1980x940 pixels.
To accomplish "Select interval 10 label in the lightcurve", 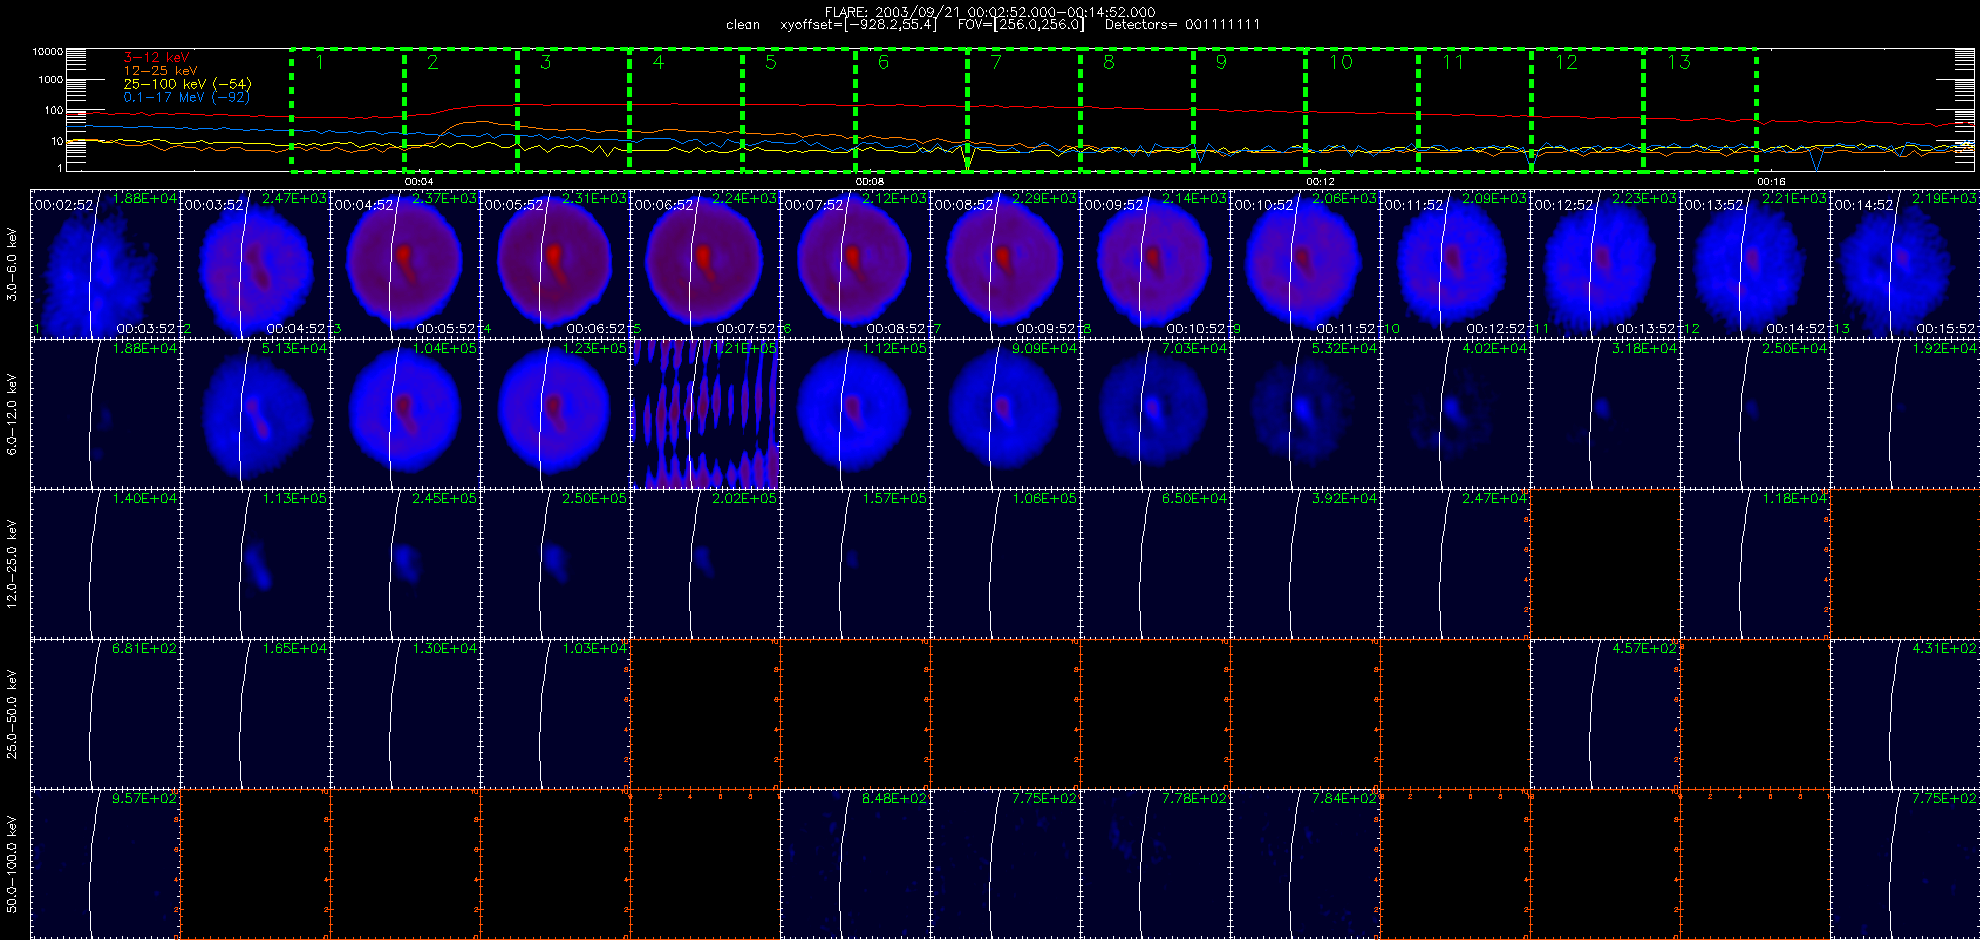I will (1340, 62).
